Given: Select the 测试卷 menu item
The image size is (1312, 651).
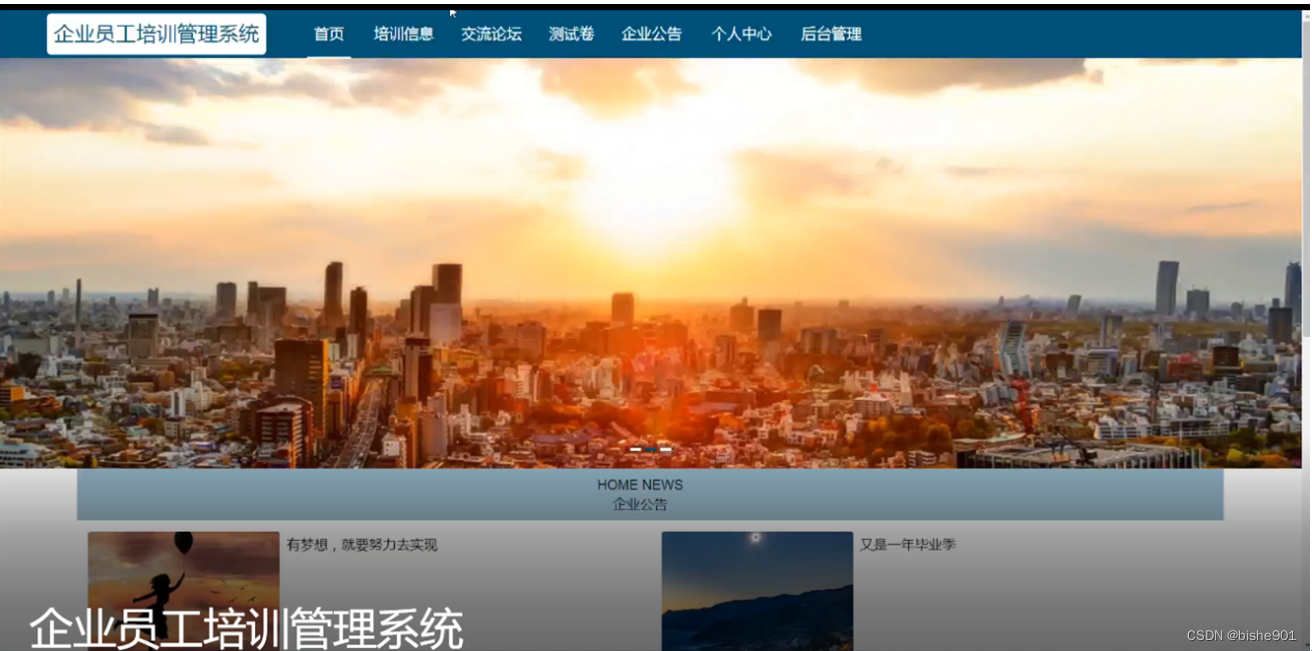Looking at the screenshot, I should tap(571, 34).
